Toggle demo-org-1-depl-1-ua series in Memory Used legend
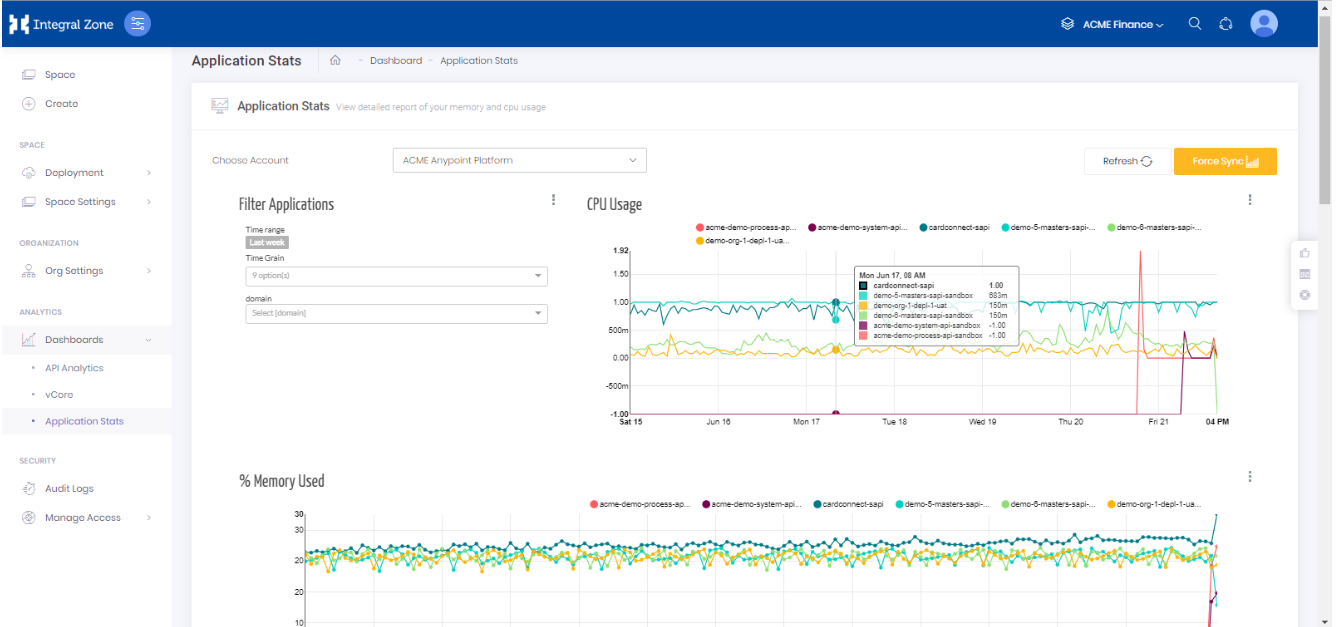Image resolution: width=1336 pixels, height=627 pixels. point(1153,505)
